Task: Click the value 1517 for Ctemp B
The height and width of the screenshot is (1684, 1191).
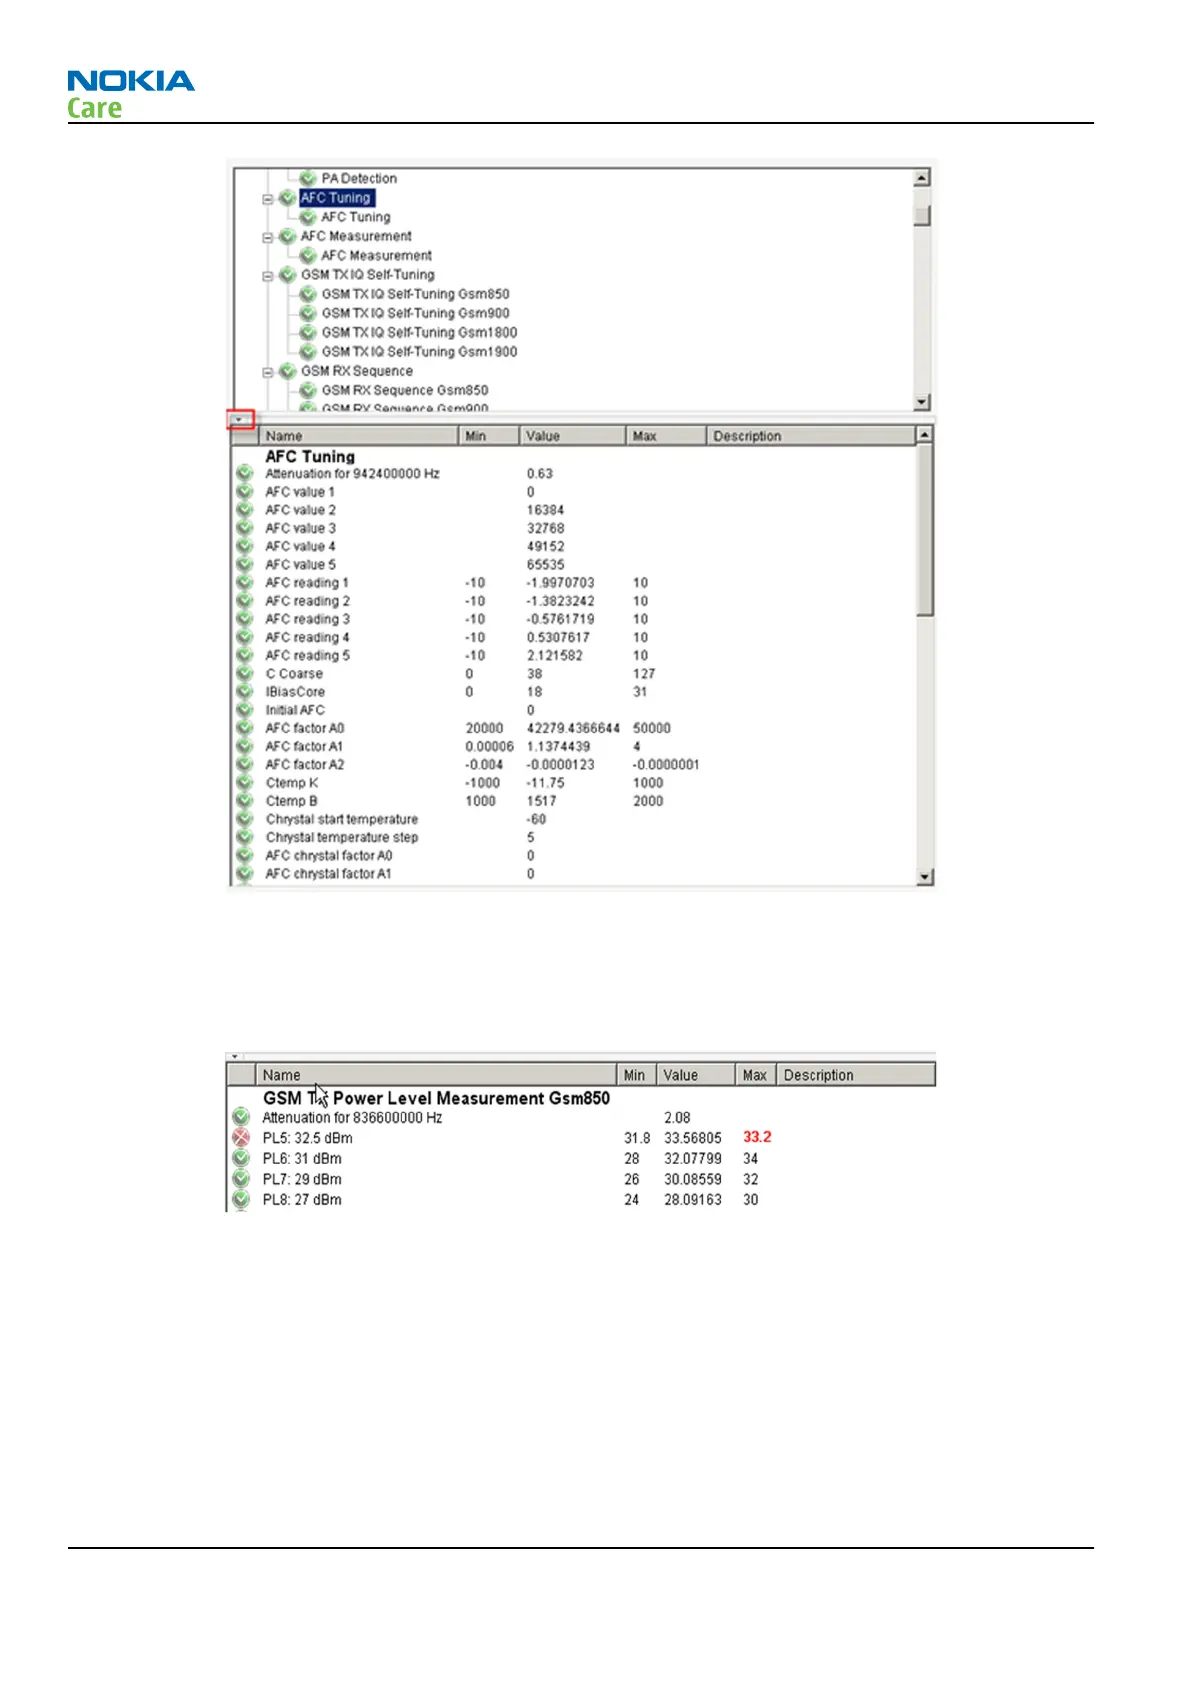Action: 542,801
